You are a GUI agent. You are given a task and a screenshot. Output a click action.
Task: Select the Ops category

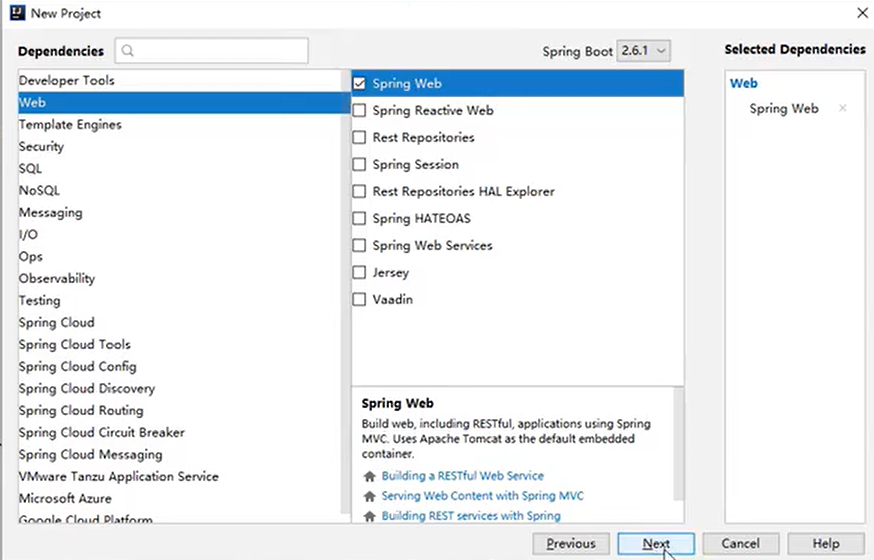(x=179, y=256)
